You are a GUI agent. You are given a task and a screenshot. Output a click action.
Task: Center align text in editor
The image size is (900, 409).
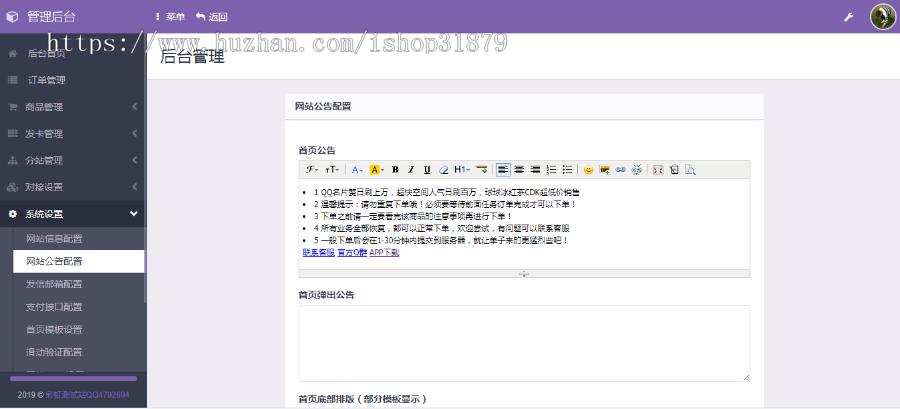(519, 170)
